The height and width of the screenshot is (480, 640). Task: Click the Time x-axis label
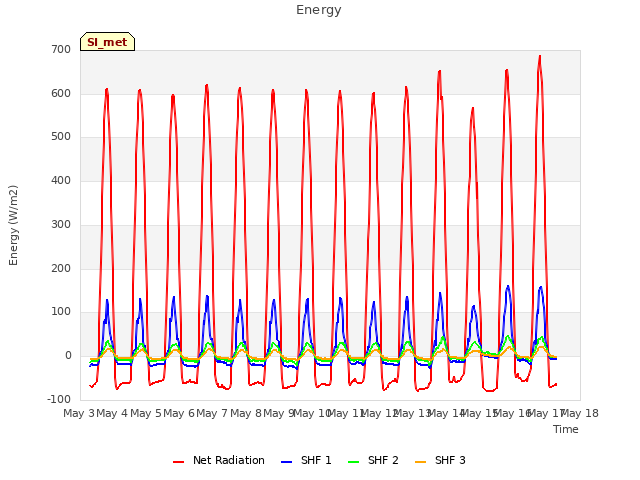566,429
